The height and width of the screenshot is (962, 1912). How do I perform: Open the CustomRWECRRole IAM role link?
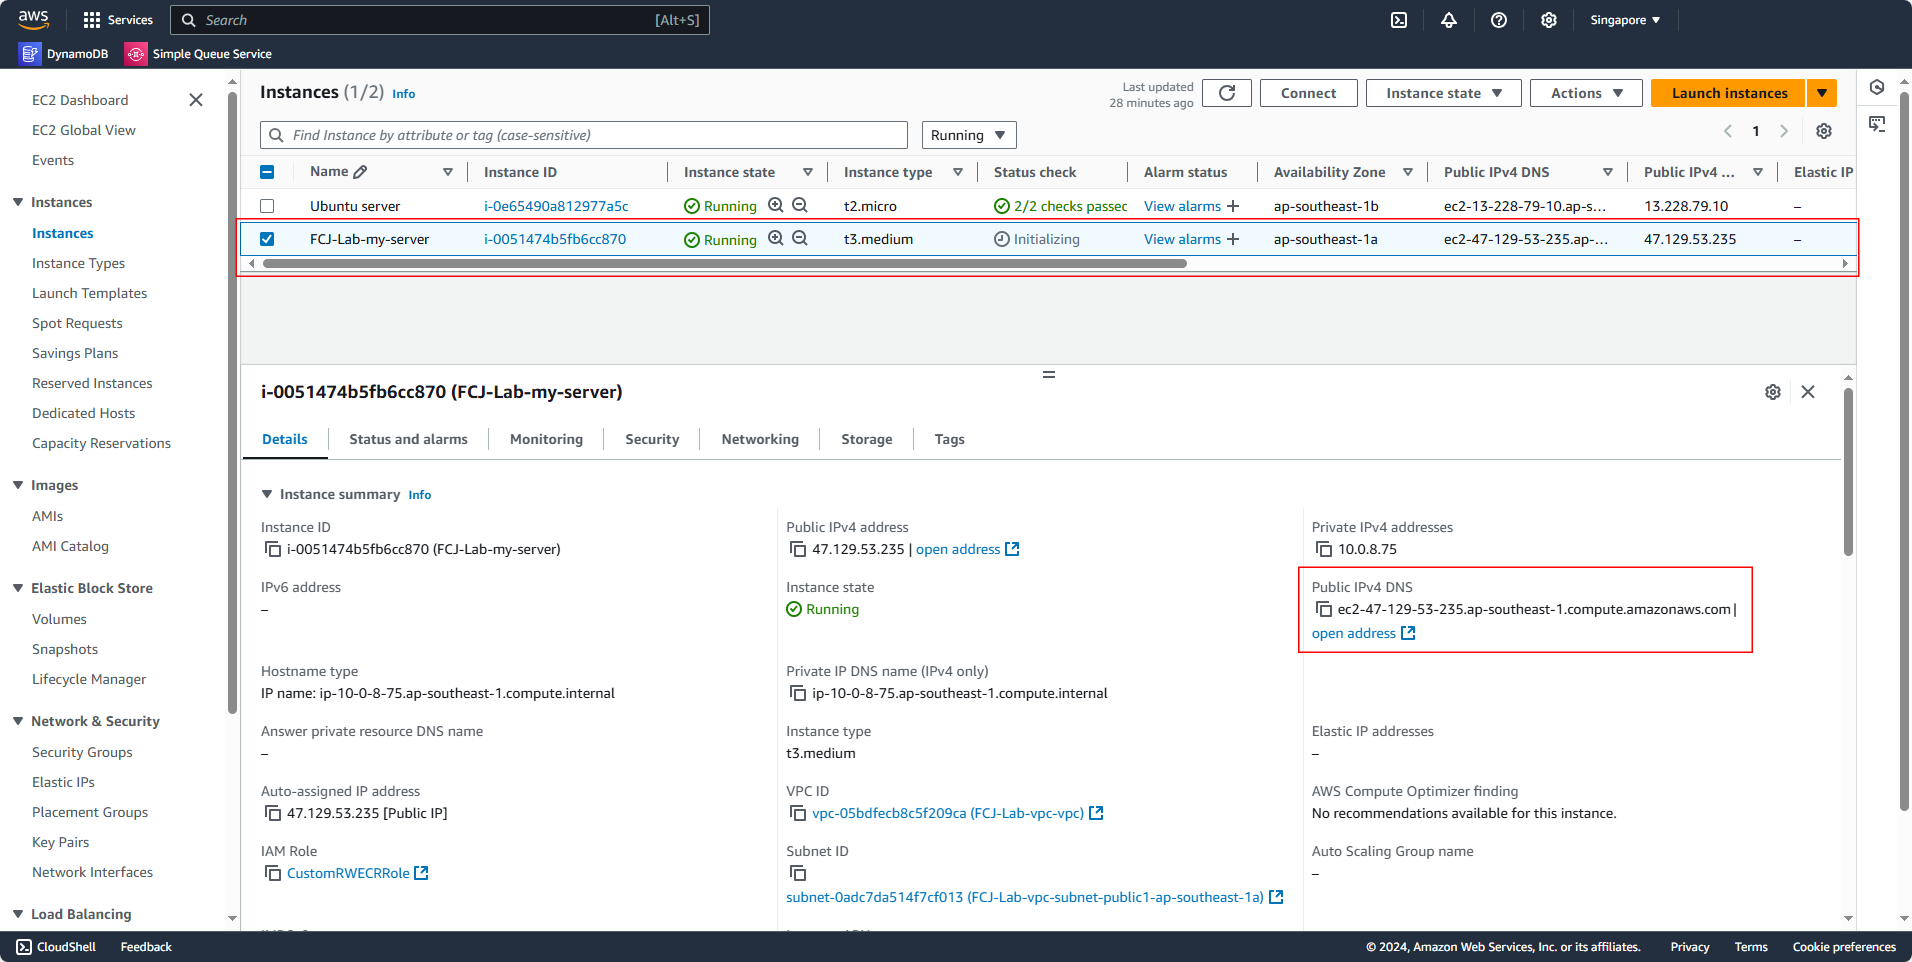[x=357, y=873]
